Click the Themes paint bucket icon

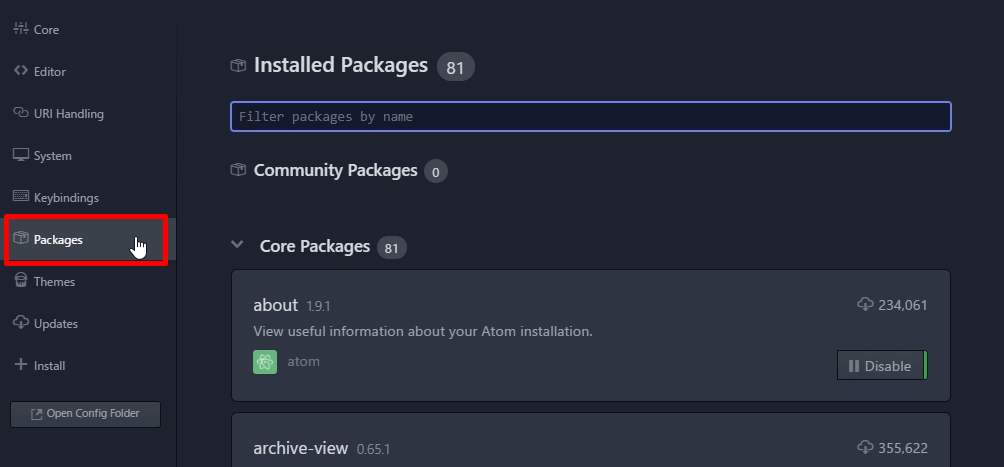(21, 281)
